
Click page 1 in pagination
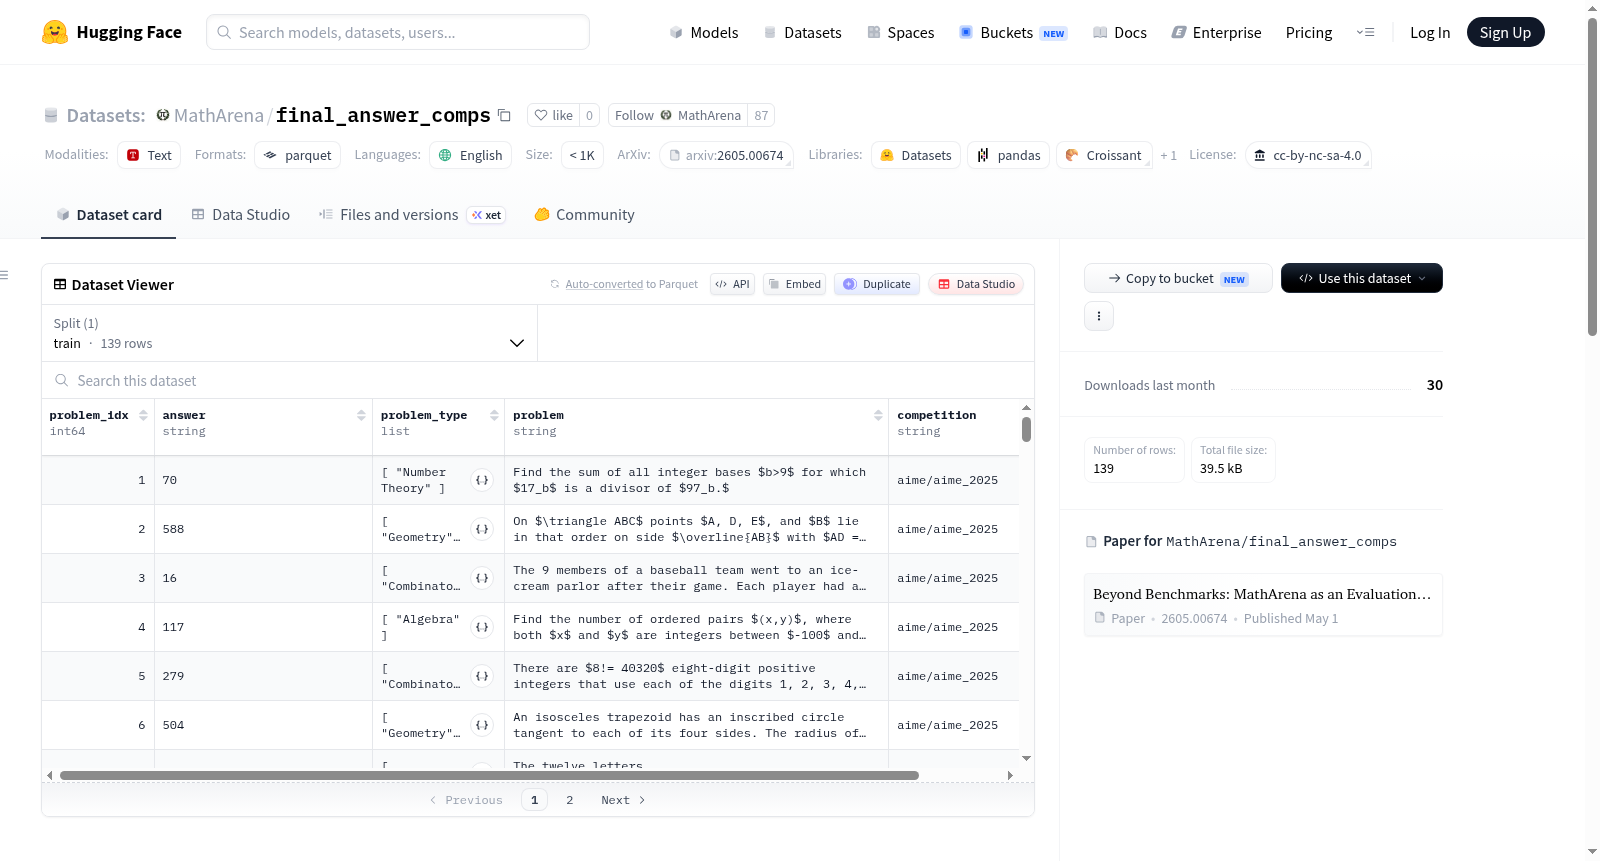[x=534, y=800]
